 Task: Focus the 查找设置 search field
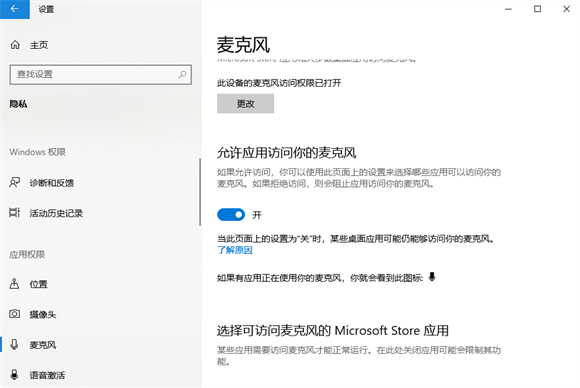point(101,74)
